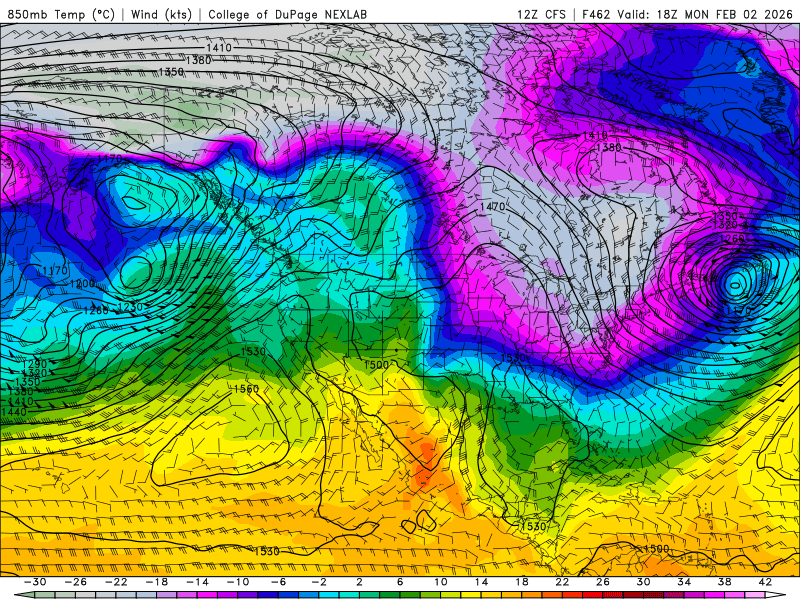The image size is (800, 600).
Task: Click 'Valid: 18Z MON FEB 02 2026' text
Action: tap(705, 14)
